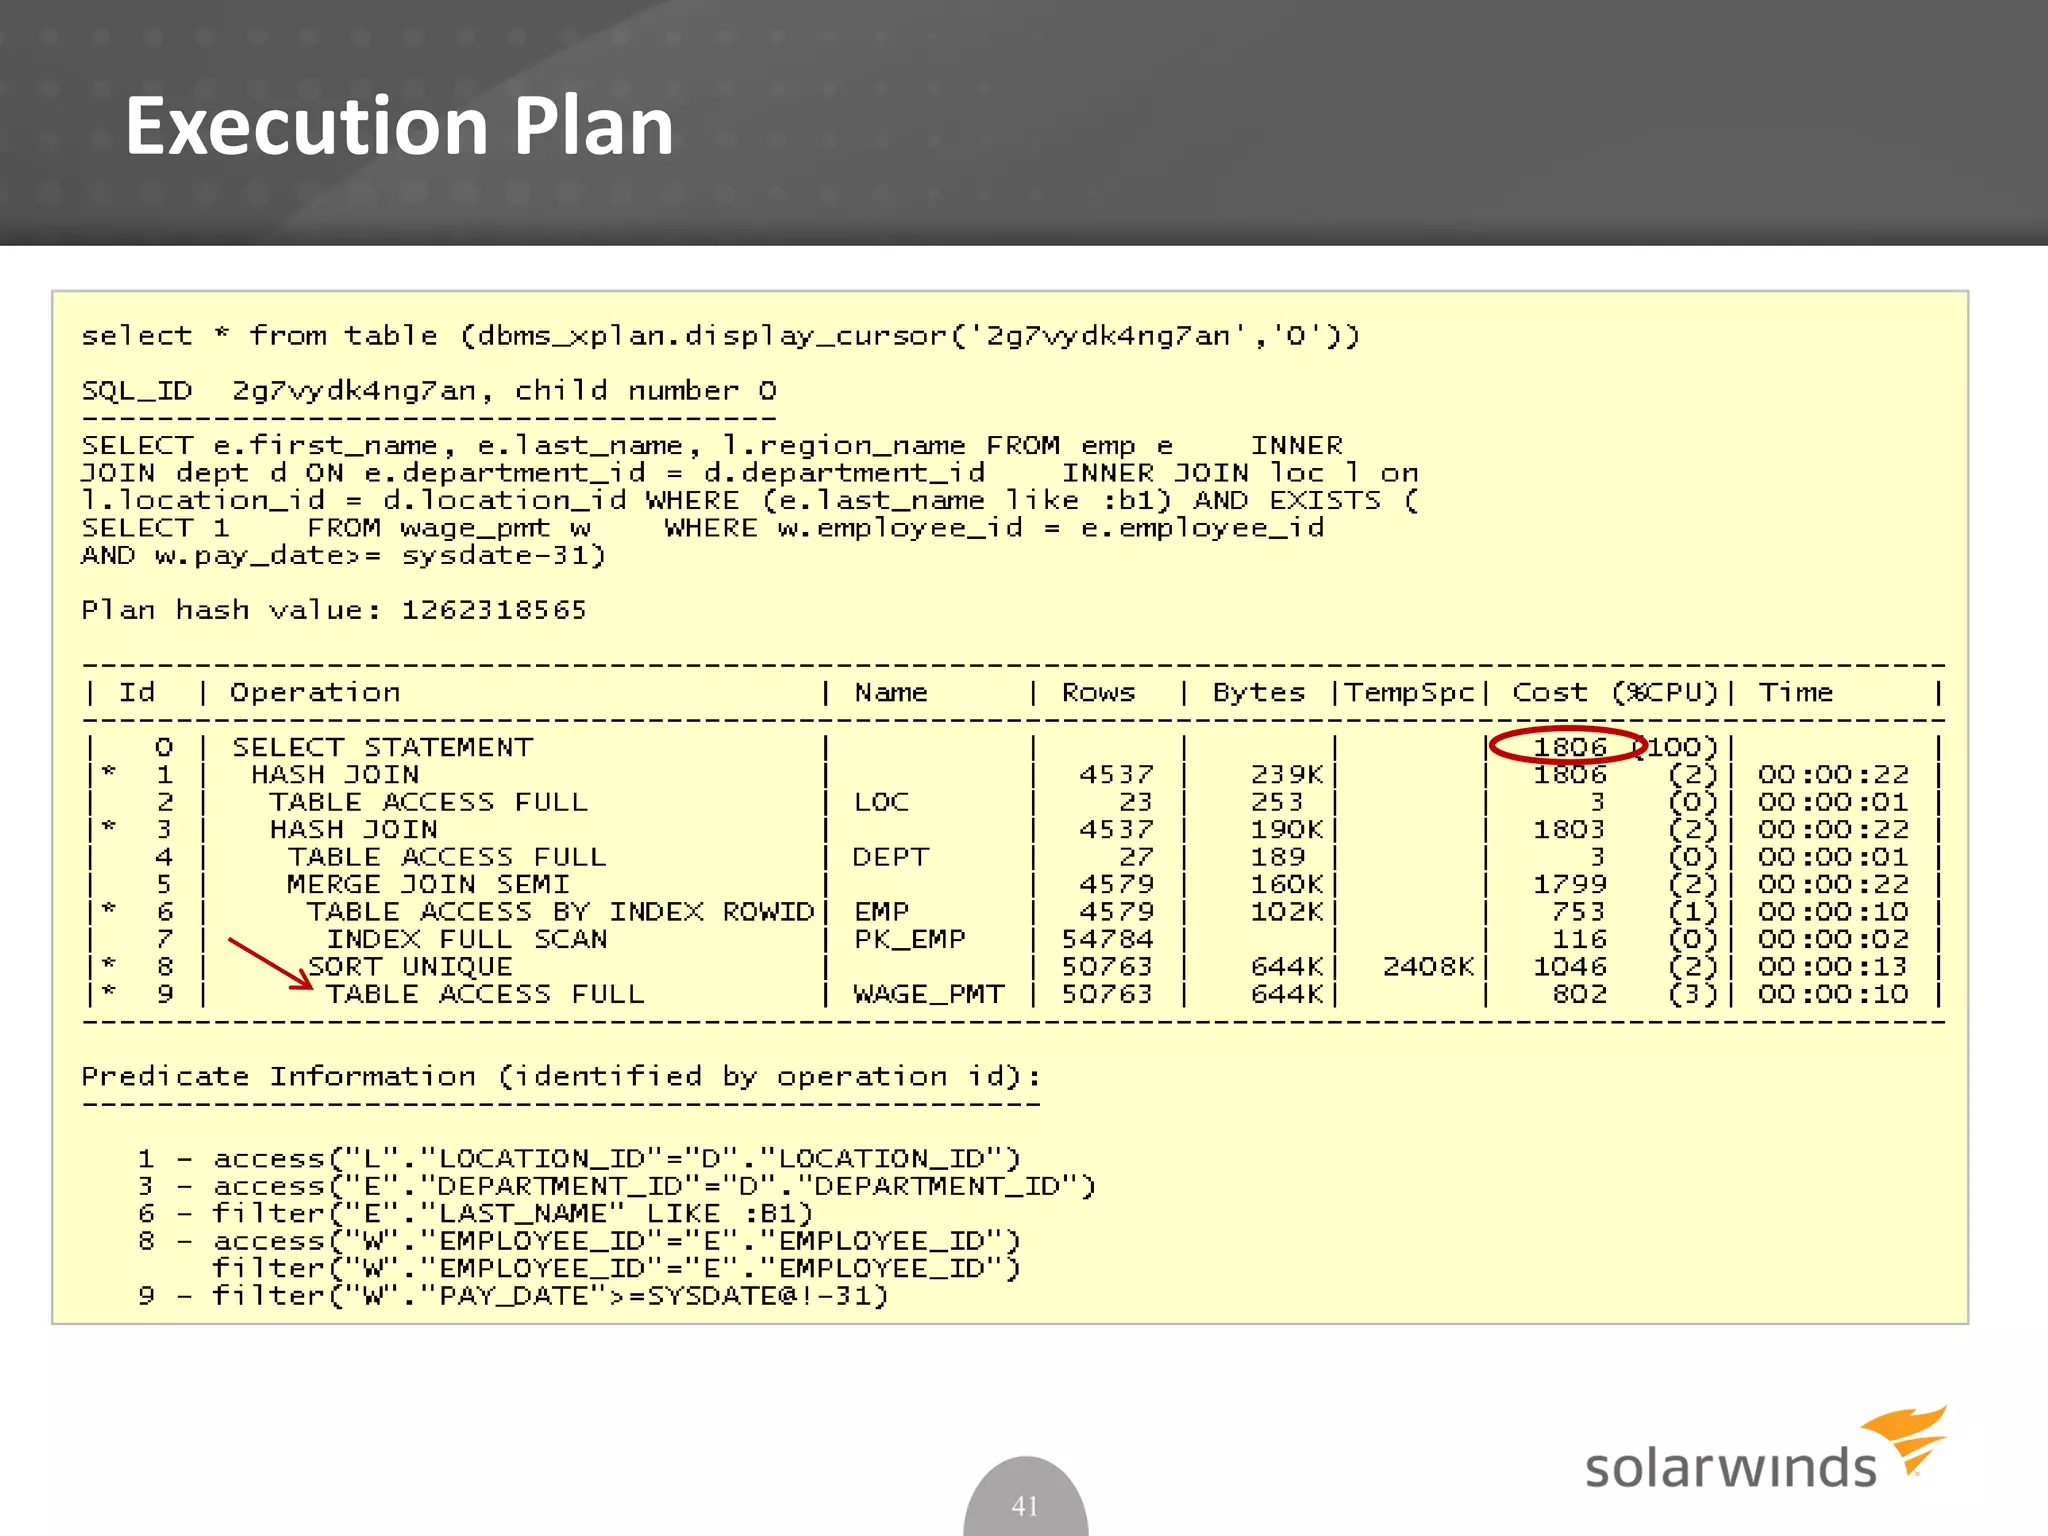Click 'TABLE ACCESS BY INDEX ROWID' operation
This screenshot has width=2048, height=1536.
click(560, 911)
